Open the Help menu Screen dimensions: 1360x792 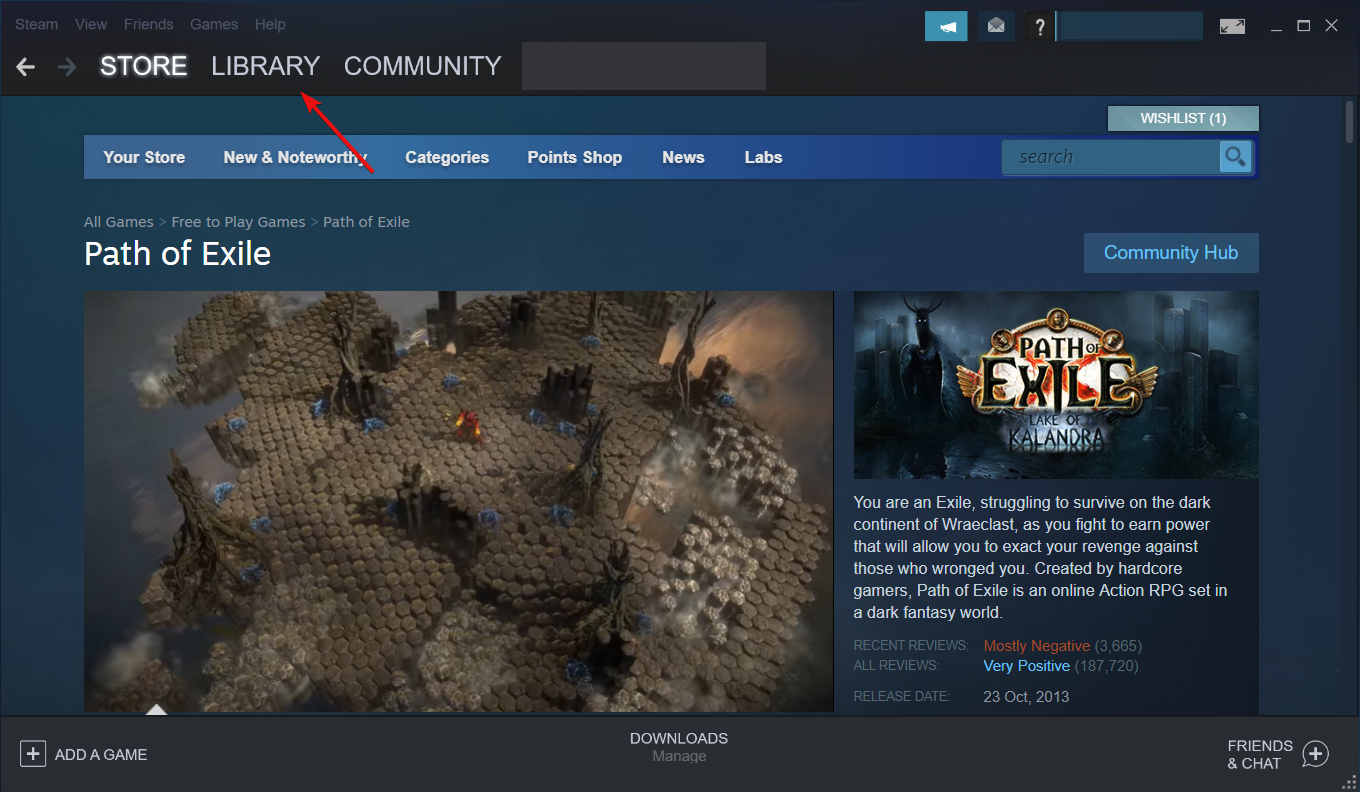270,24
